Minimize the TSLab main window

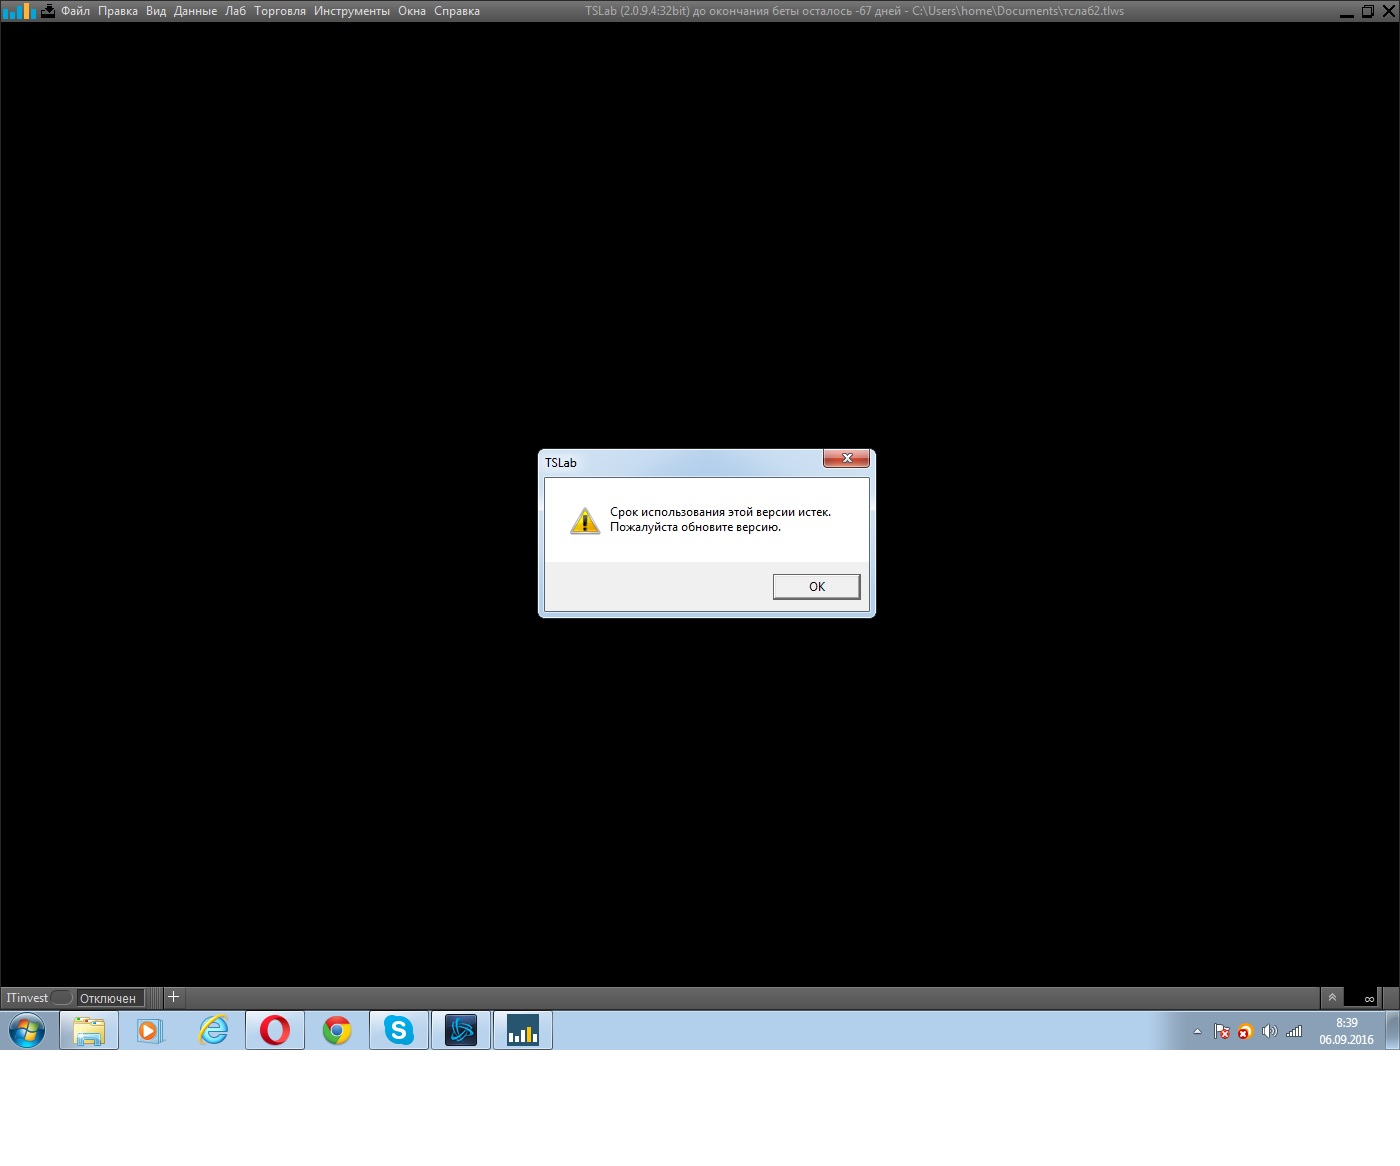click(1346, 12)
